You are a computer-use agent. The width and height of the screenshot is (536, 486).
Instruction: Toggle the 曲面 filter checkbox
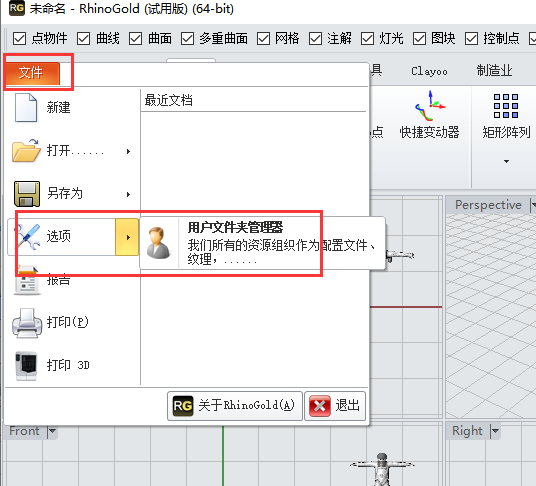[x=135, y=39]
